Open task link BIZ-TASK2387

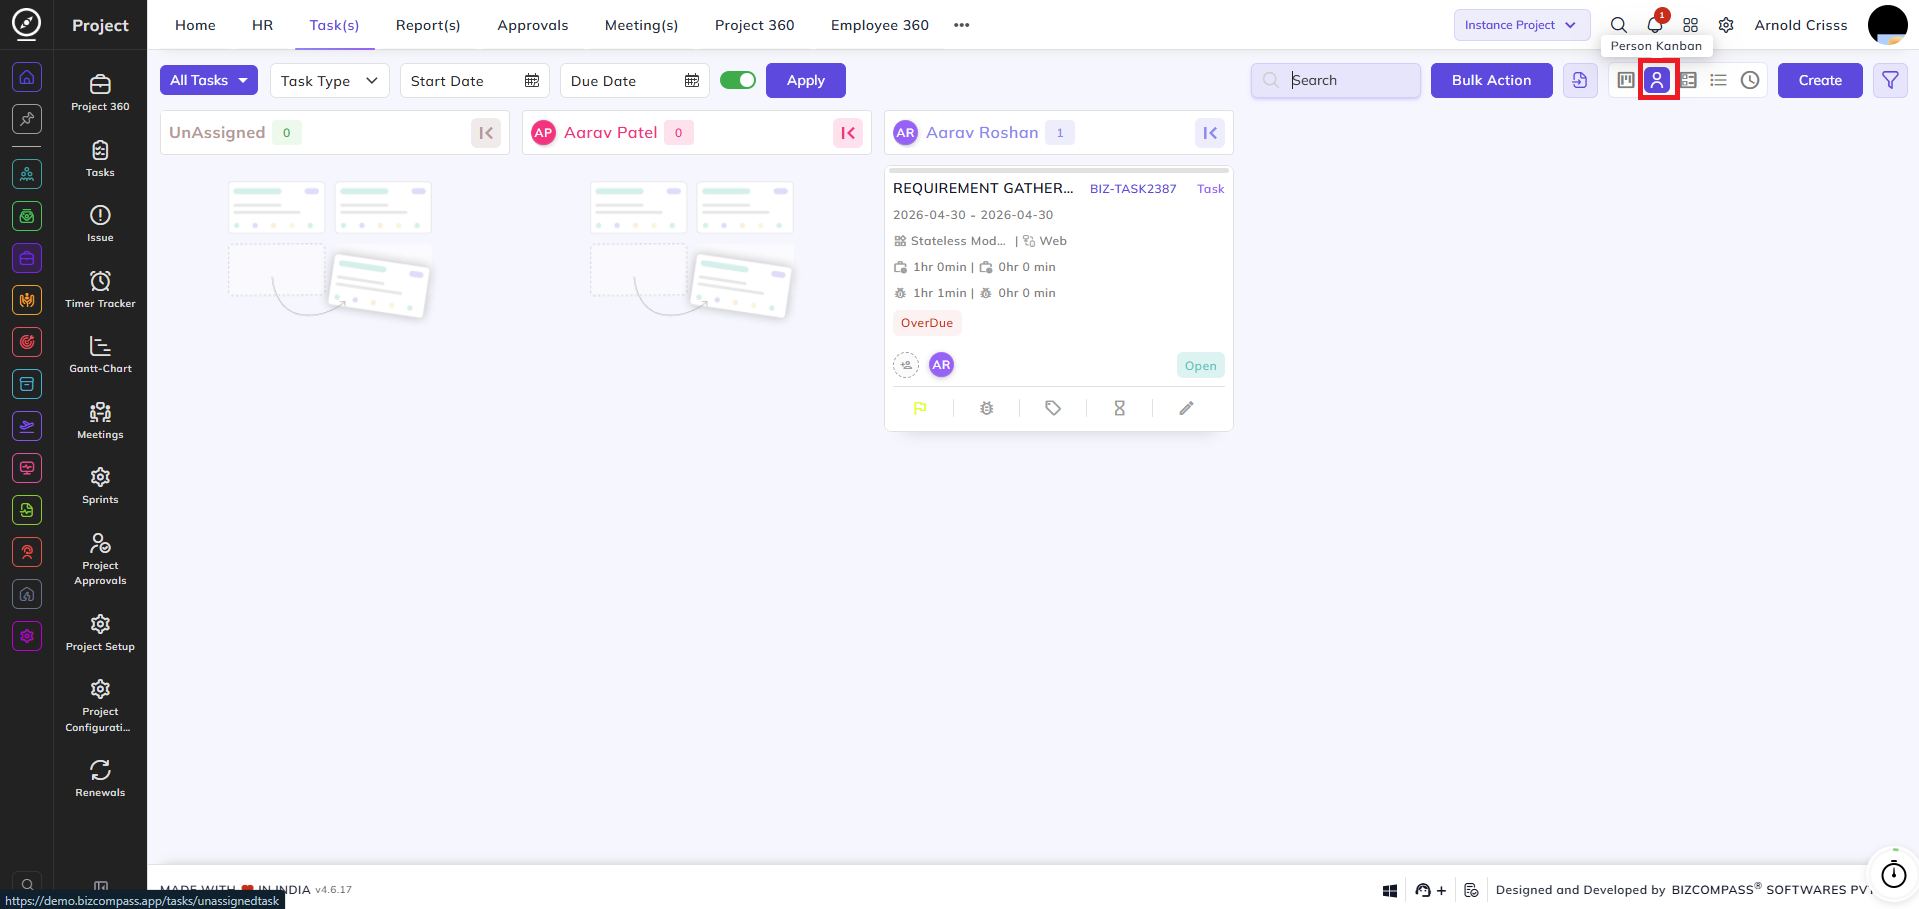coord(1133,189)
